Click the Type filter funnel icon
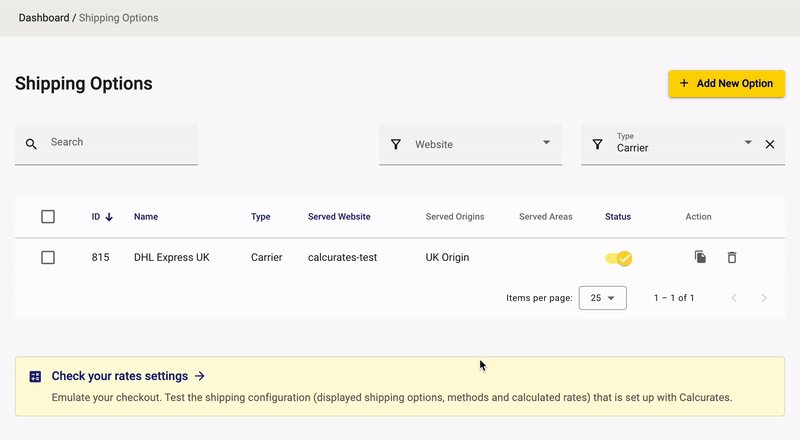Viewport: 800px width, 440px height. point(597,144)
